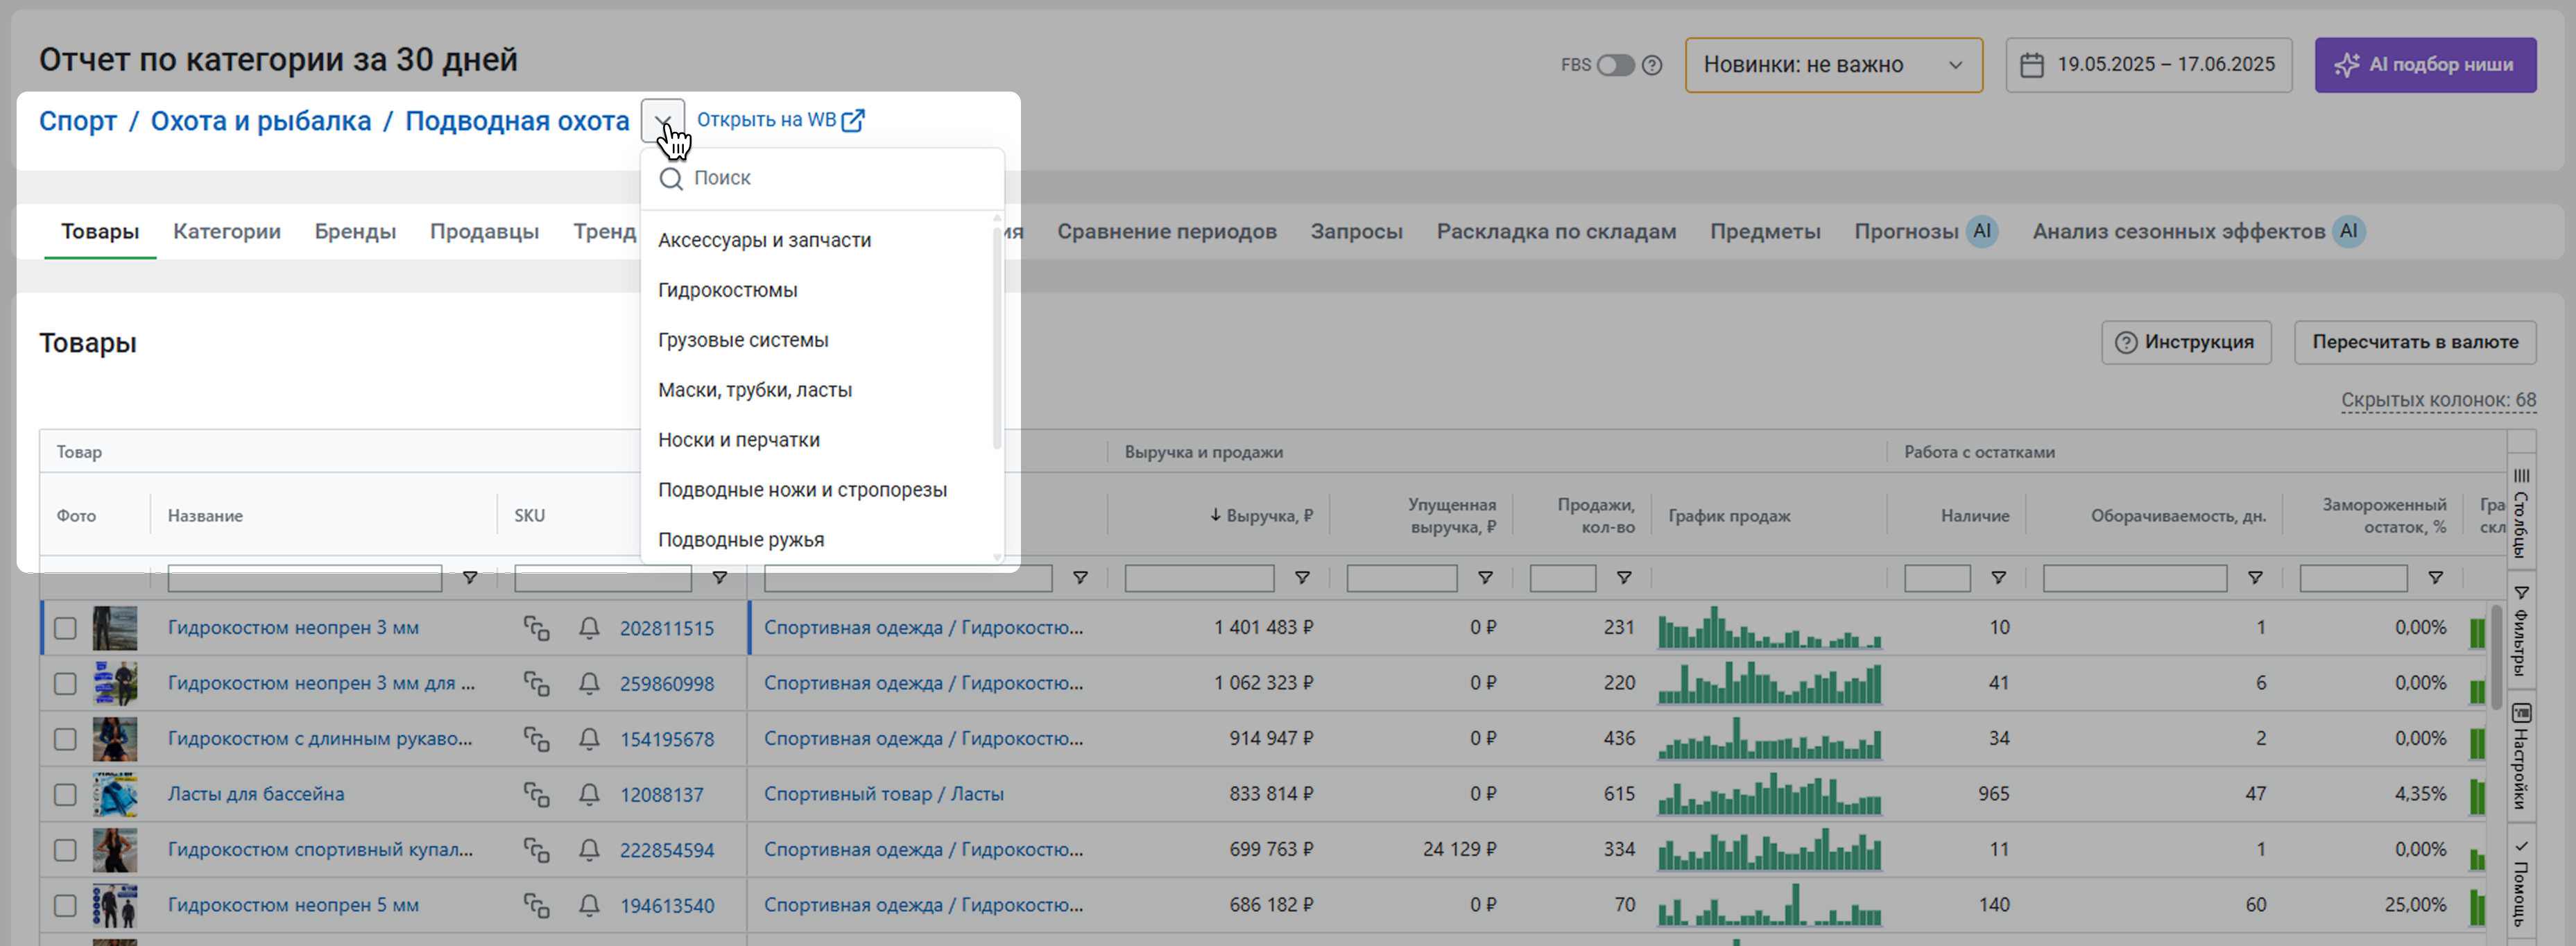Select Аксессуары и запчасти from dropdown

pos(764,240)
